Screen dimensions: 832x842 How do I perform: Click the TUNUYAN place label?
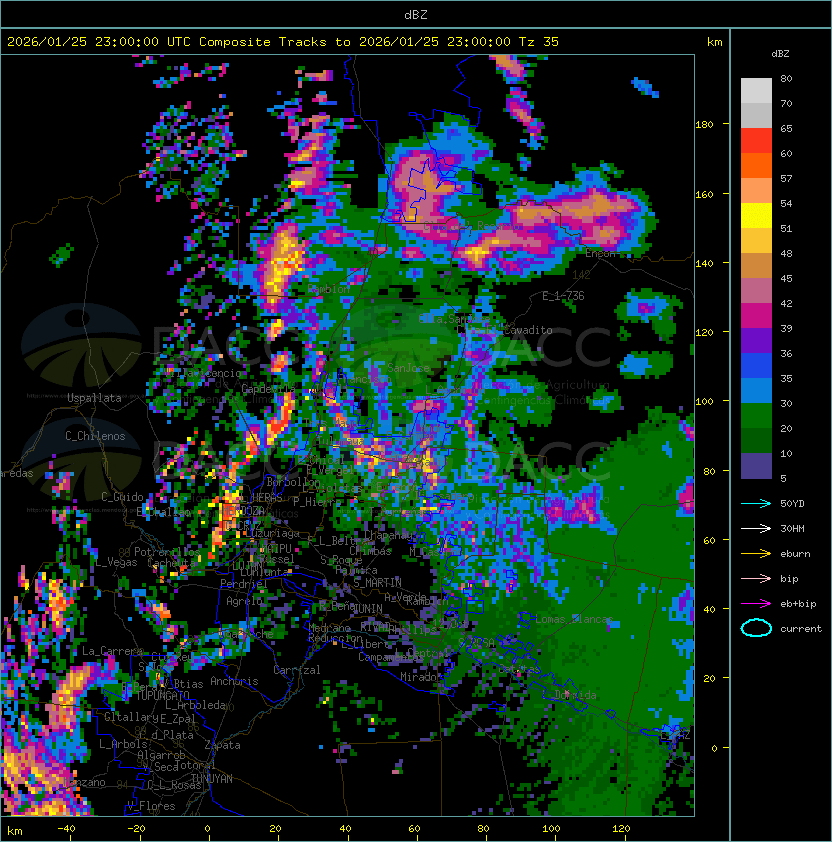212,779
